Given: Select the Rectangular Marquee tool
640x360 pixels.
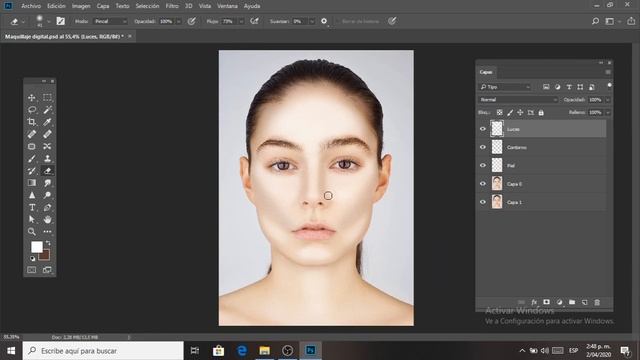Looking at the screenshot, I should tap(47, 98).
